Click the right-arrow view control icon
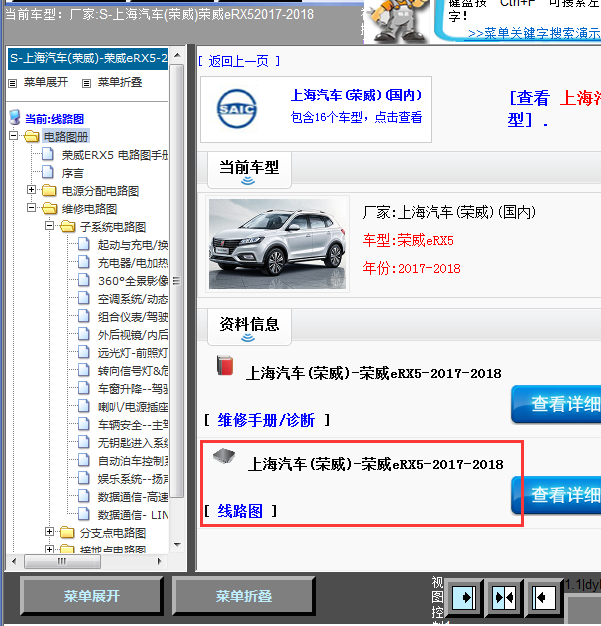Screen dimensions: 601x626 point(463,598)
